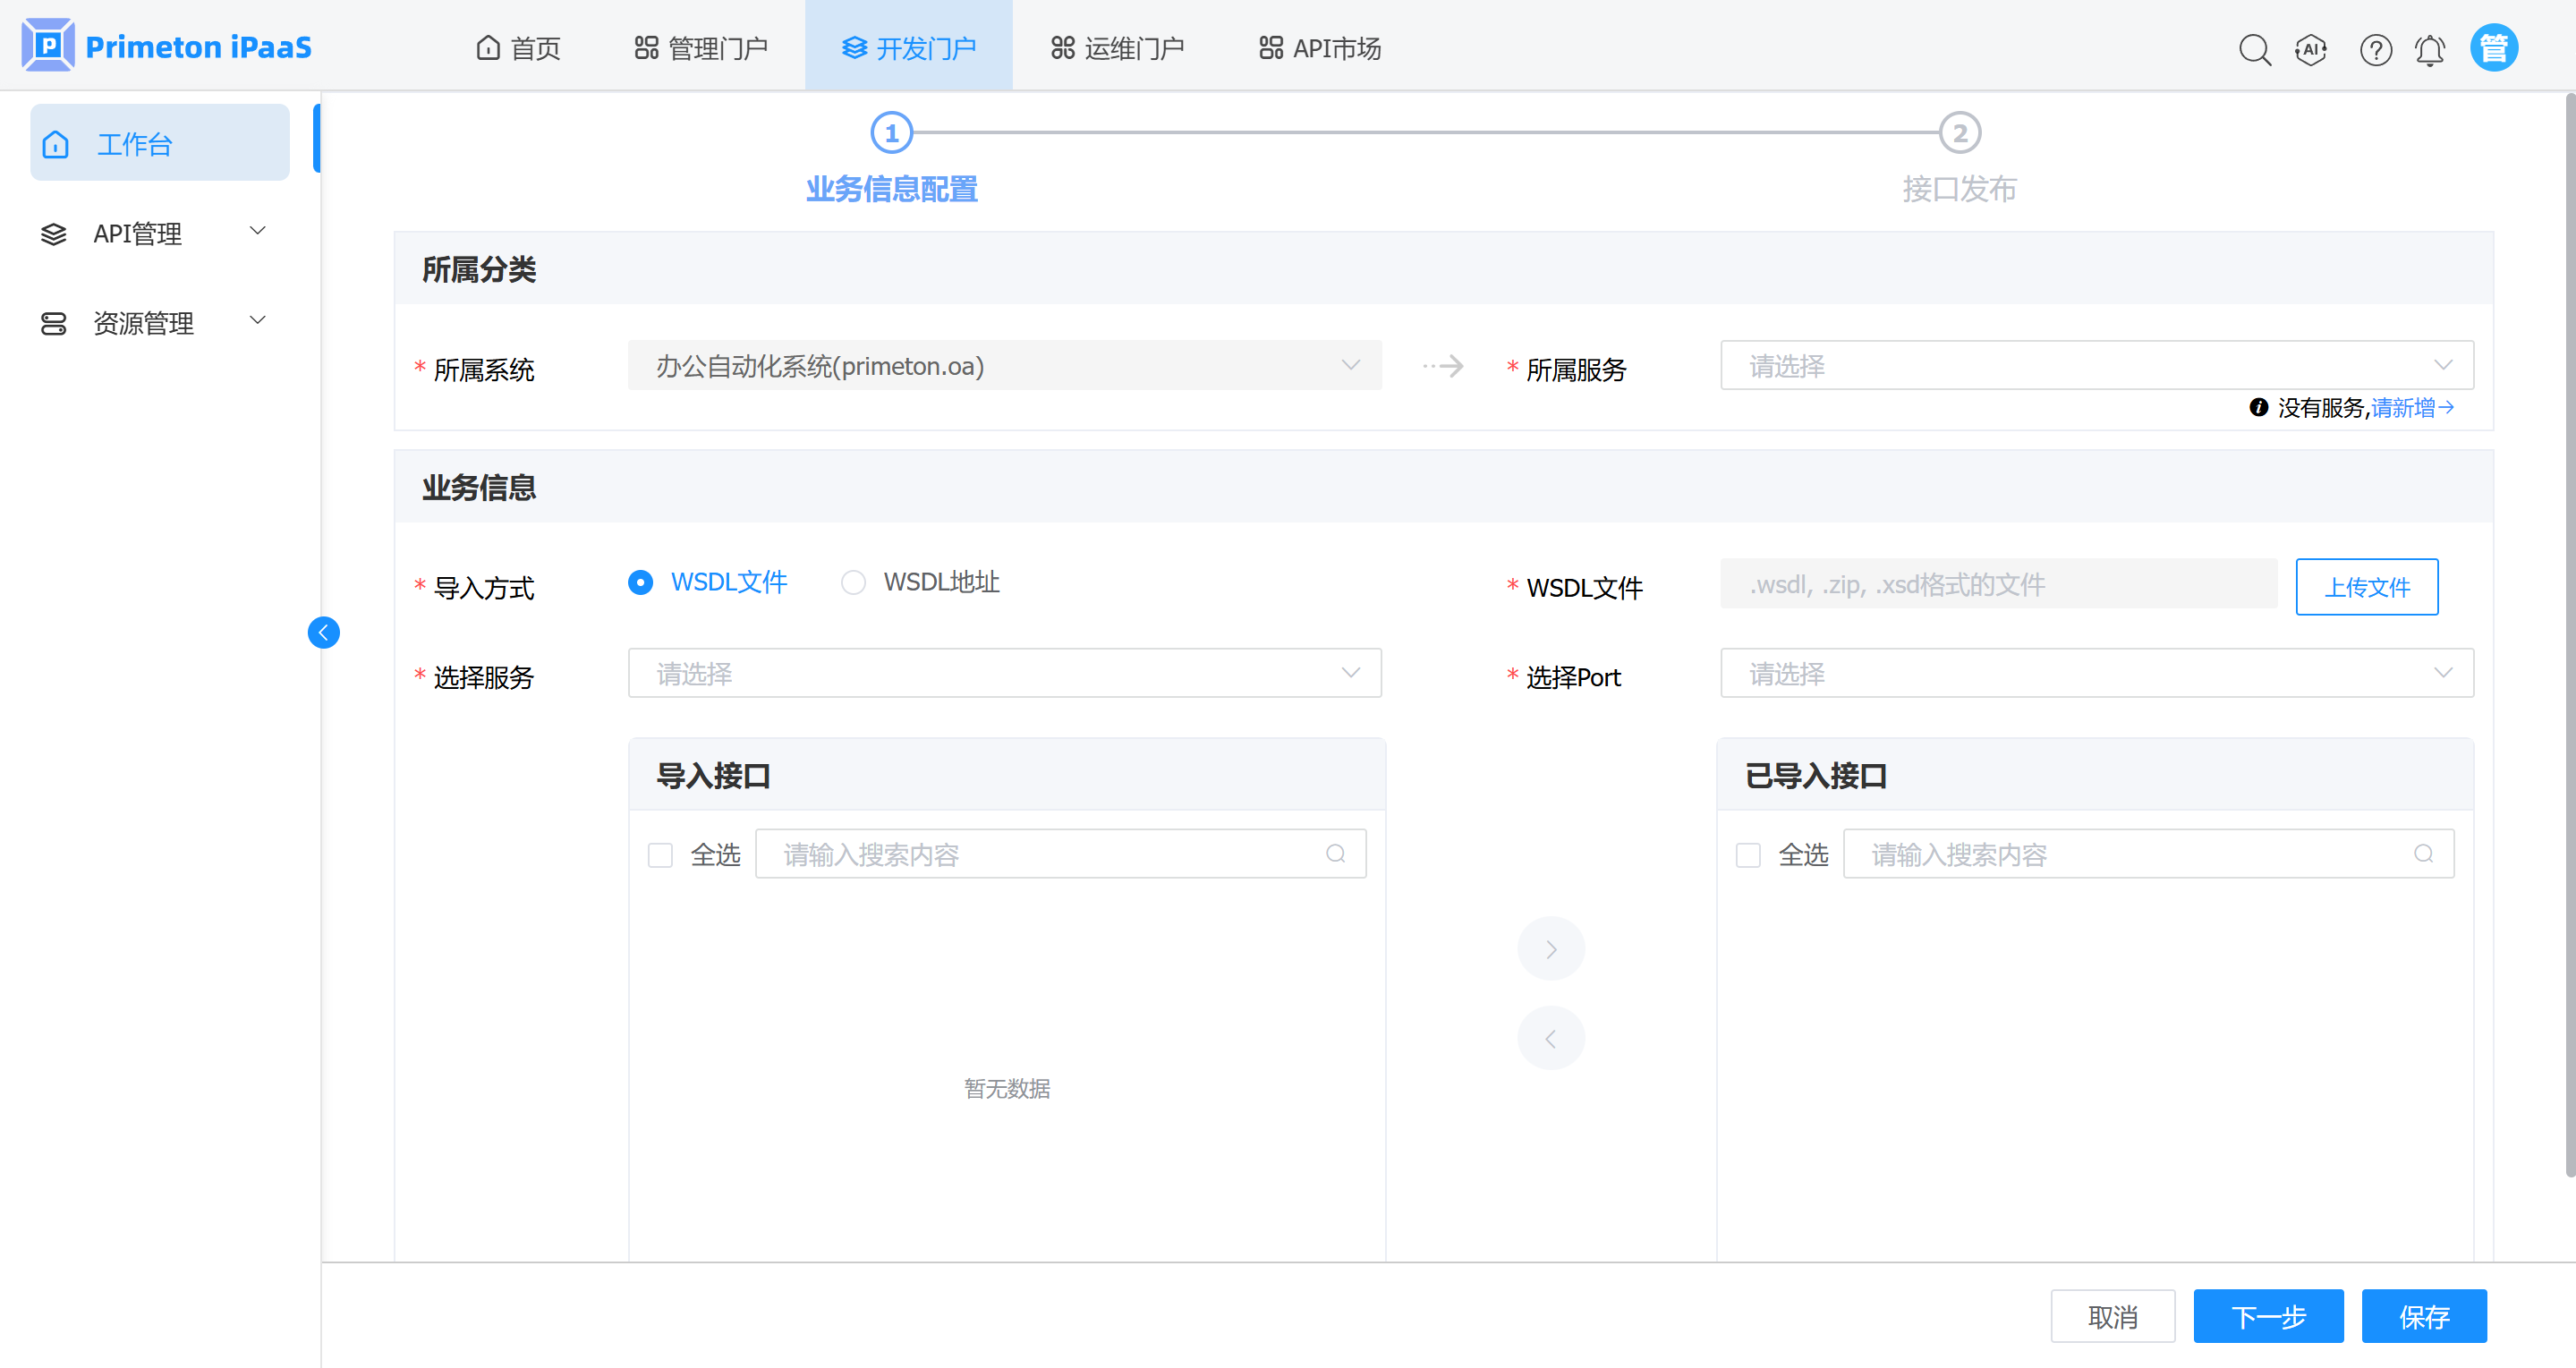Click the help question mark icon
The height and width of the screenshot is (1368, 2576).
point(2375,49)
